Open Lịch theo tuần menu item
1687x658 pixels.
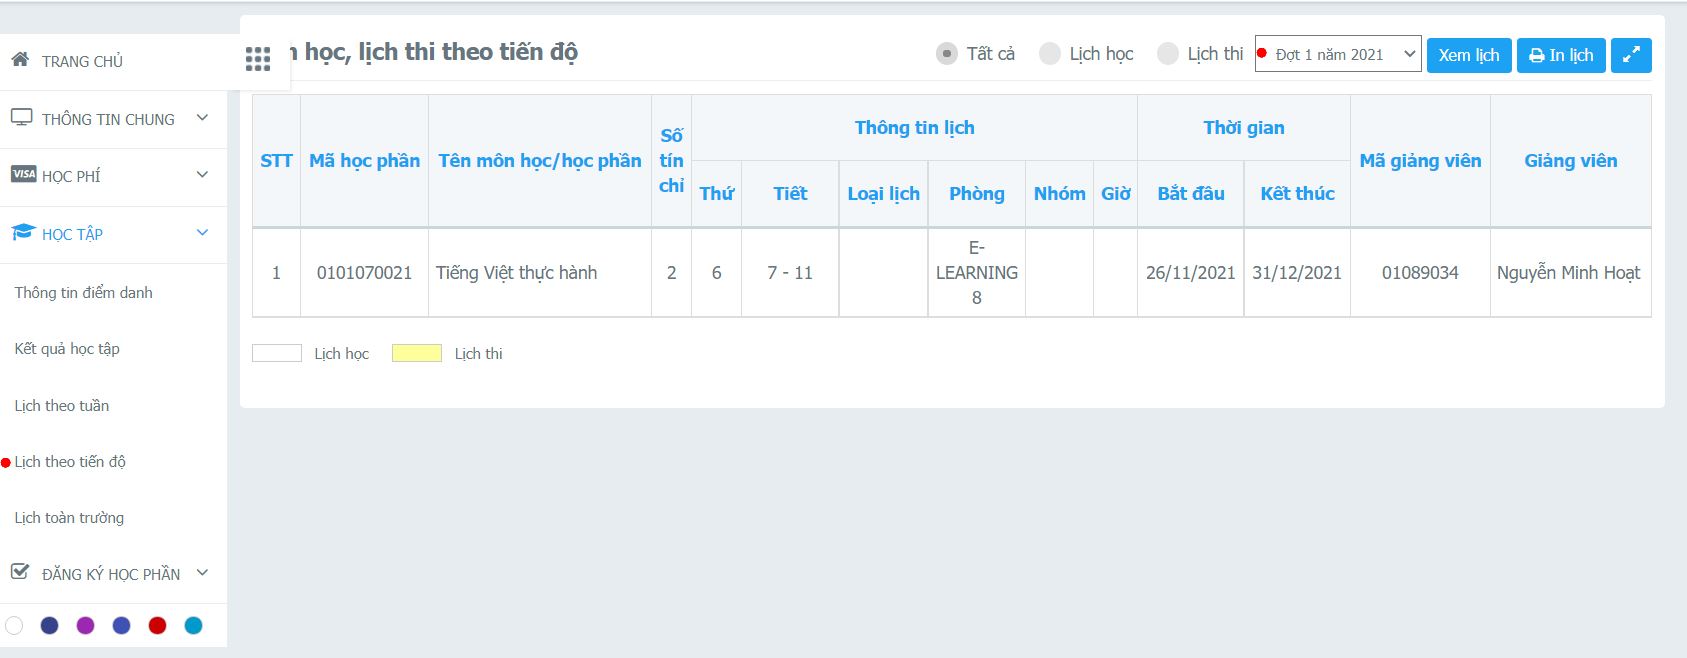pos(62,405)
